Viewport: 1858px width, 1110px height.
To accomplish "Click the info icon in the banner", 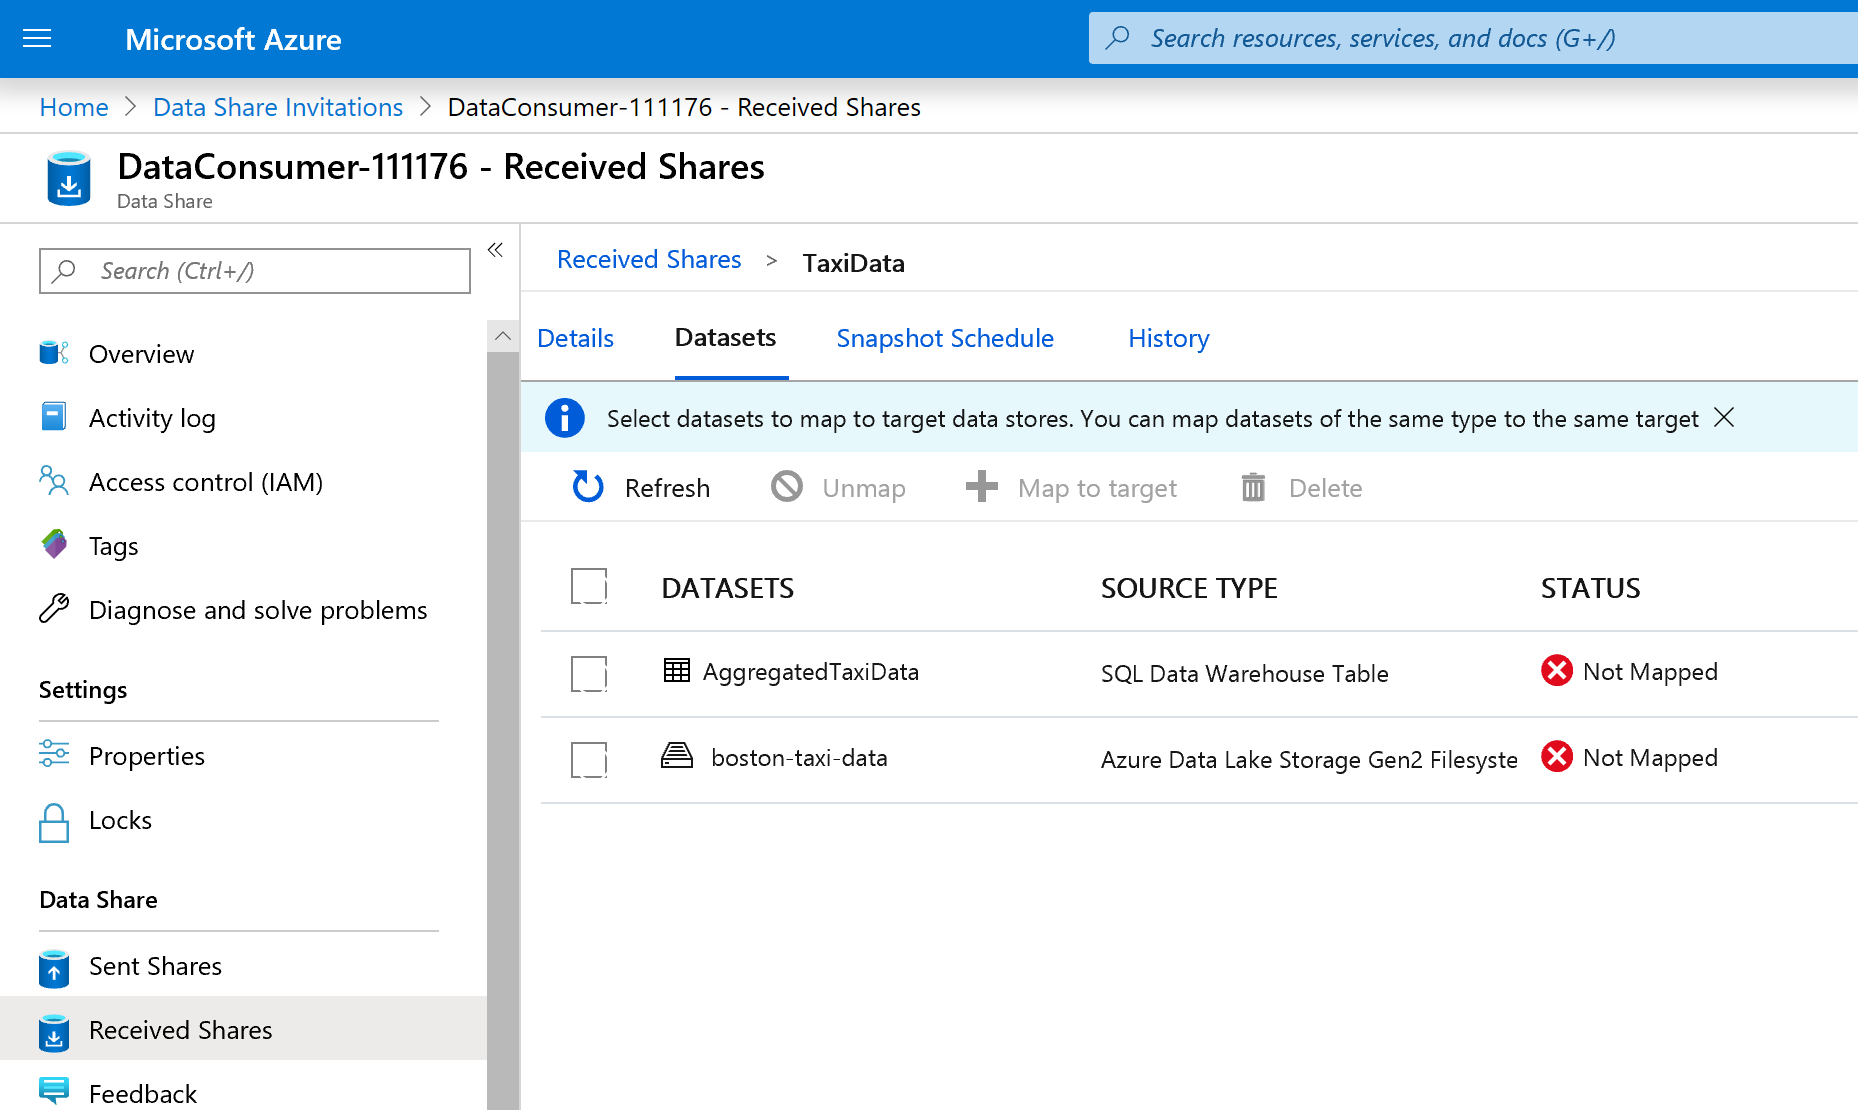I will pos(565,418).
